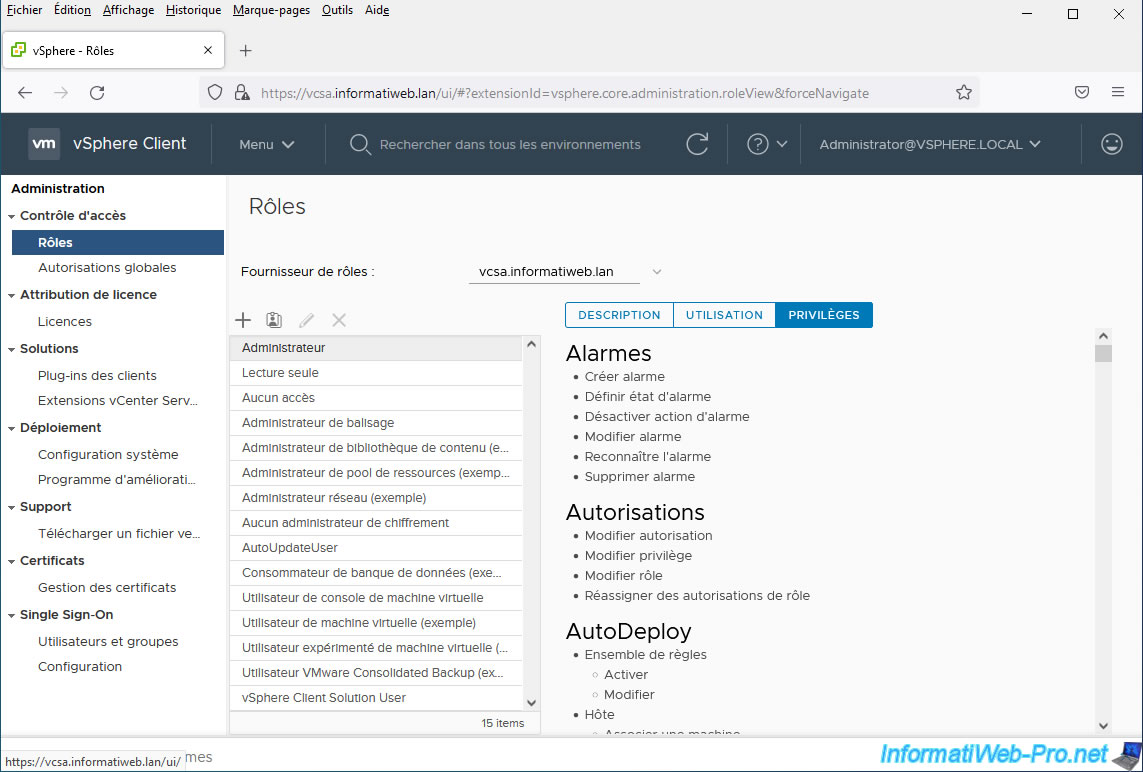Collapse the Certificats section

point(12,561)
